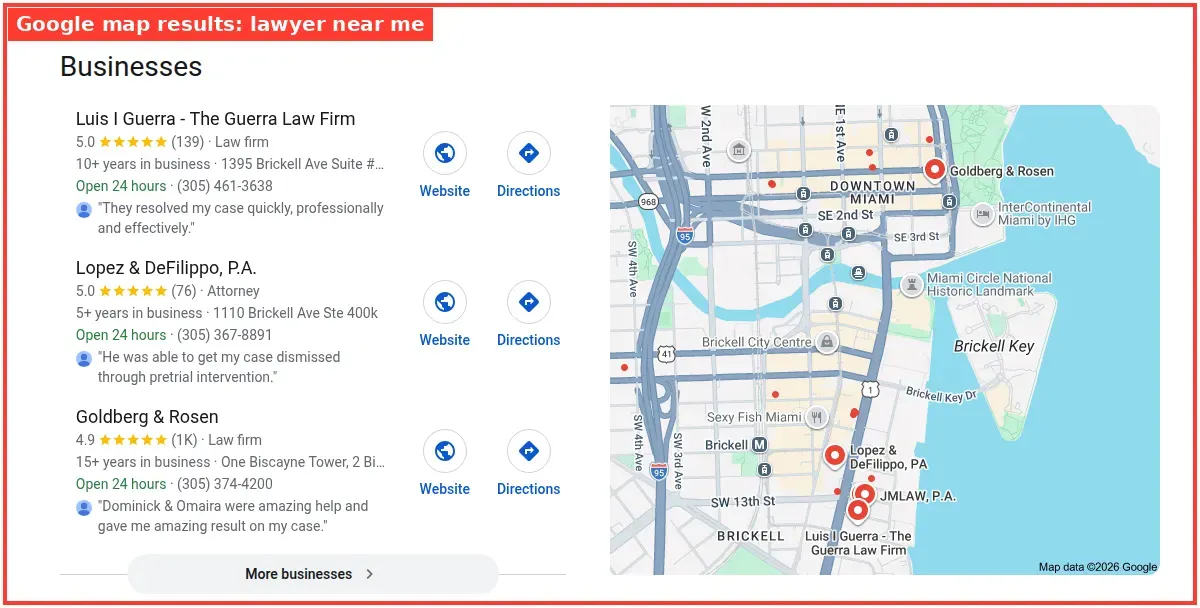Open Lopez & DeFilippo, P.A. listing
Image resolution: width=1200 pixels, height=608 pixels.
coord(166,268)
